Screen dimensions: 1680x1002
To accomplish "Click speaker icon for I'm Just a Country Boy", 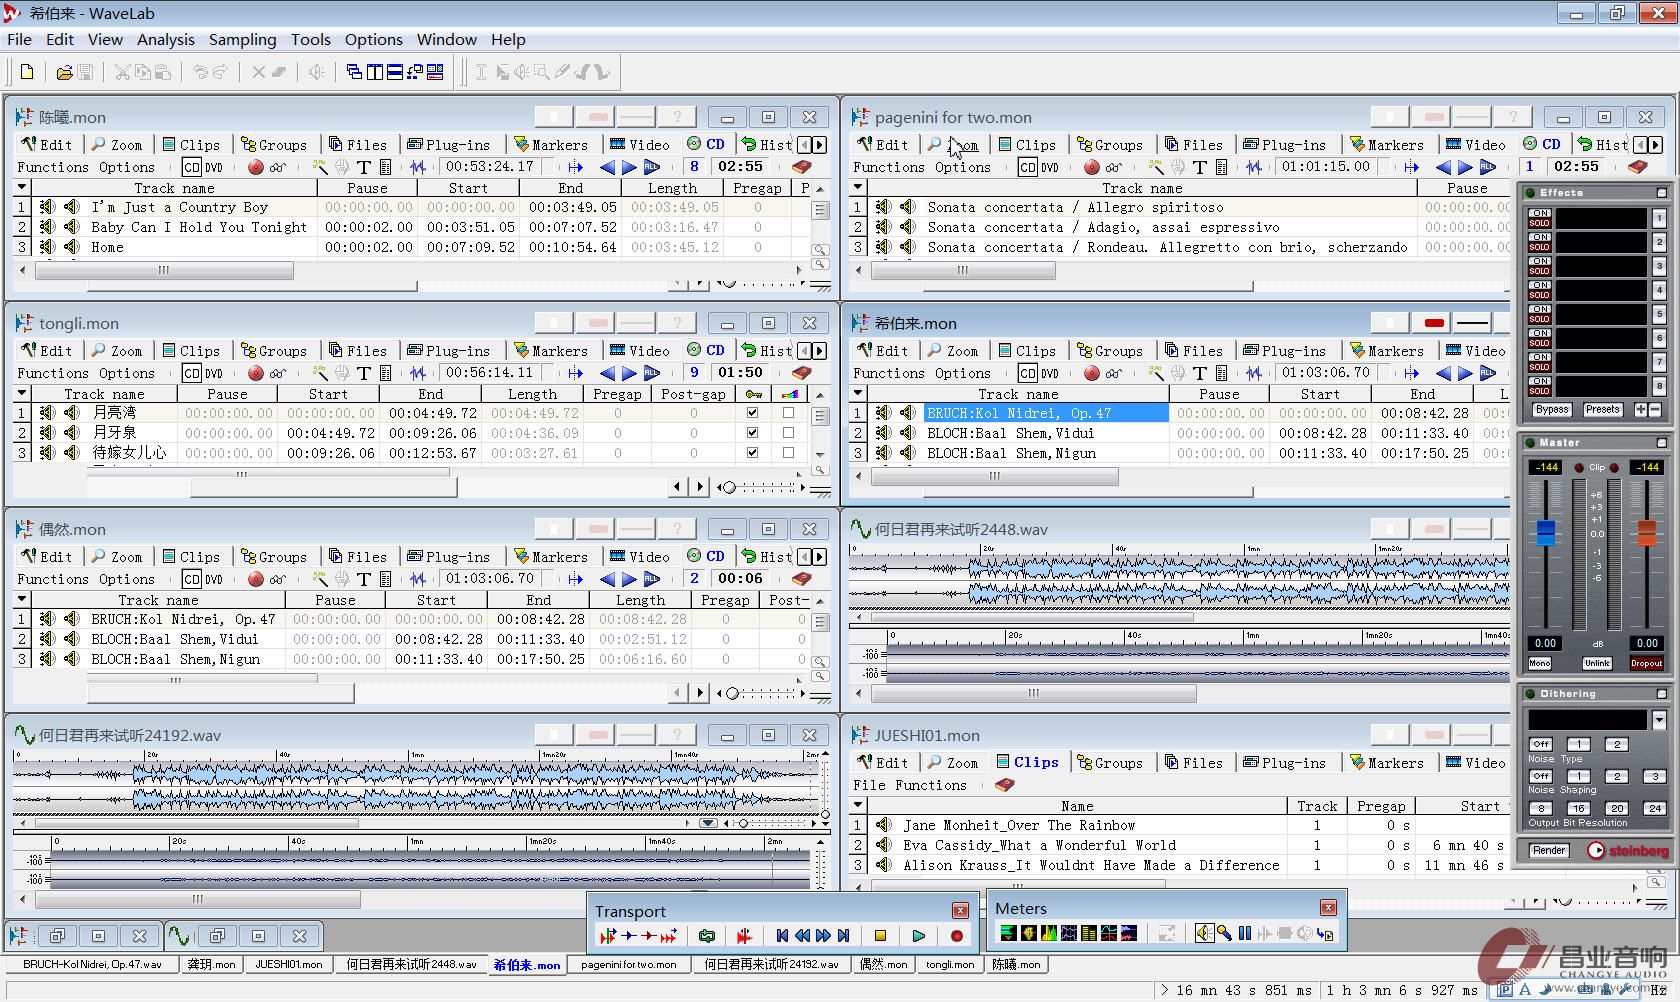I will coord(72,207).
